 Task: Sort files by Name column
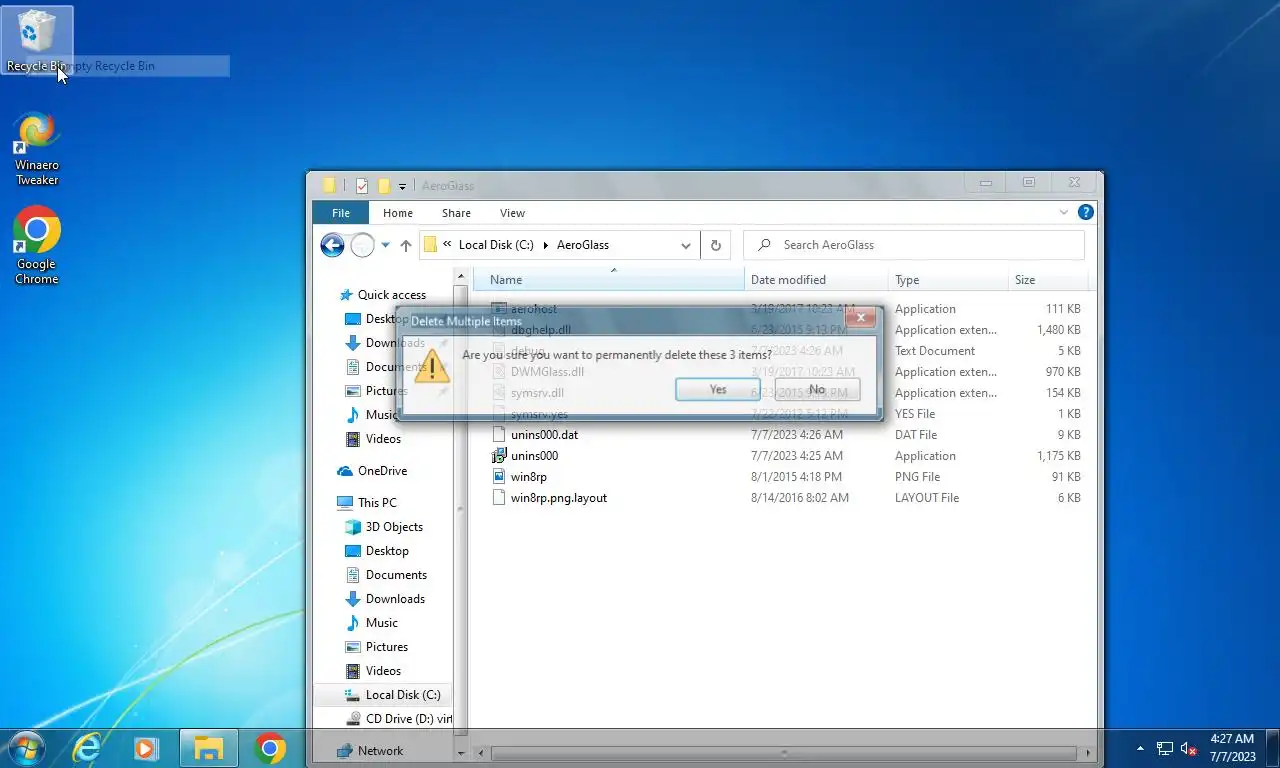609,280
